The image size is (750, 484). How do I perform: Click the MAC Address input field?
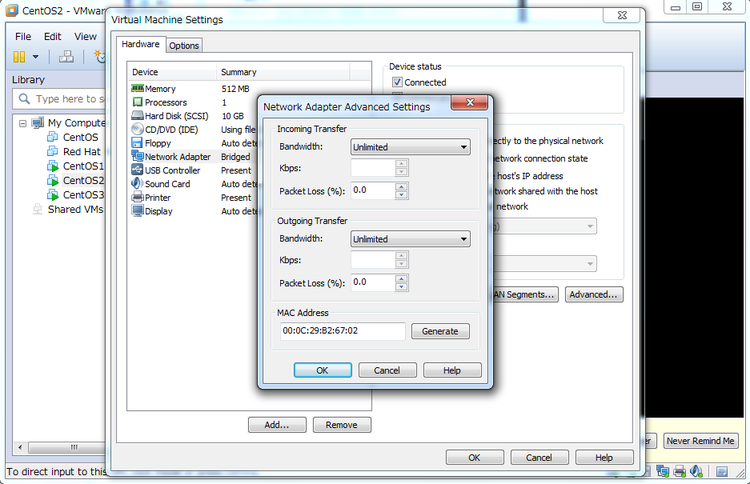pyautogui.click(x=342, y=331)
